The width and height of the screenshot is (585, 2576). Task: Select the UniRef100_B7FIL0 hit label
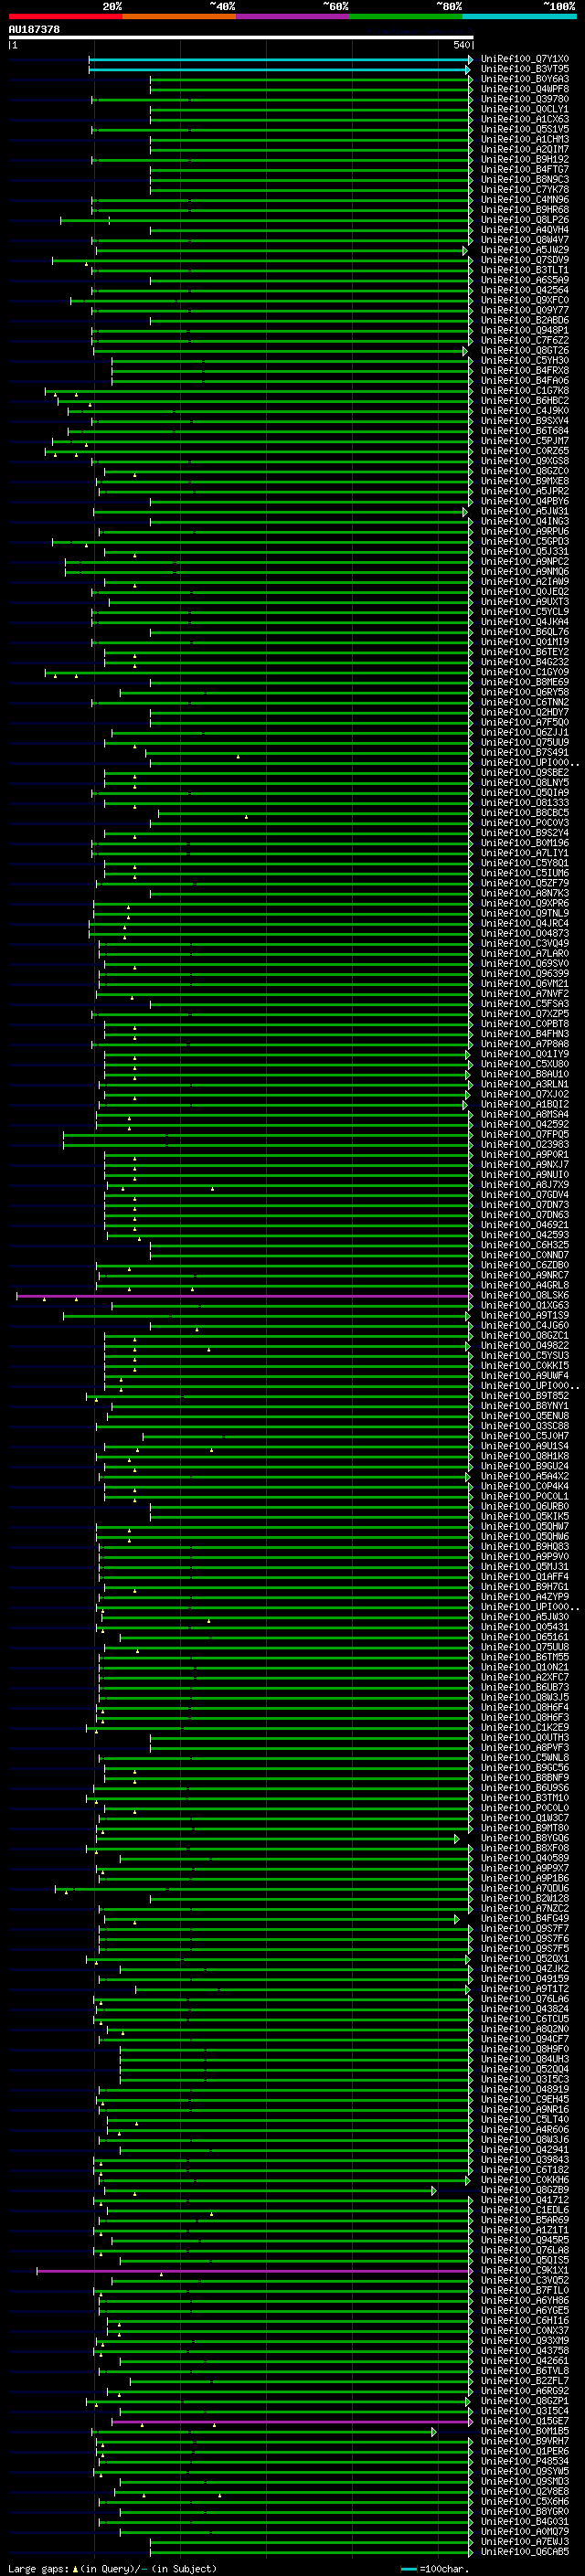tap(525, 2291)
